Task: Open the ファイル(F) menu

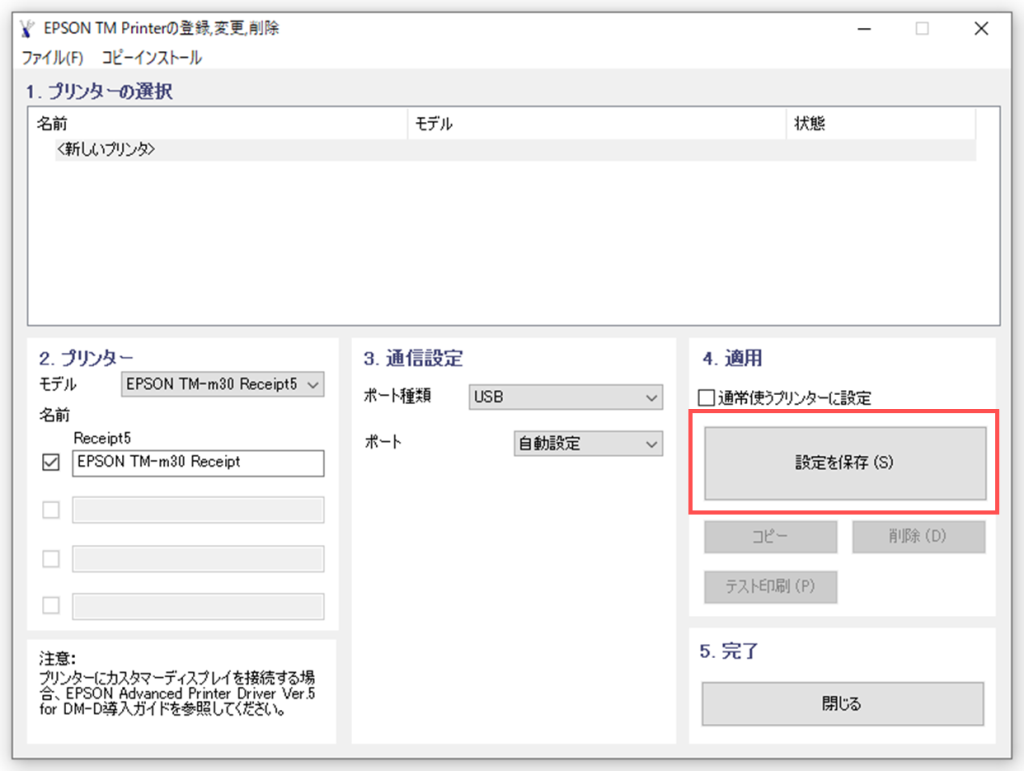Action: click(53, 58)
